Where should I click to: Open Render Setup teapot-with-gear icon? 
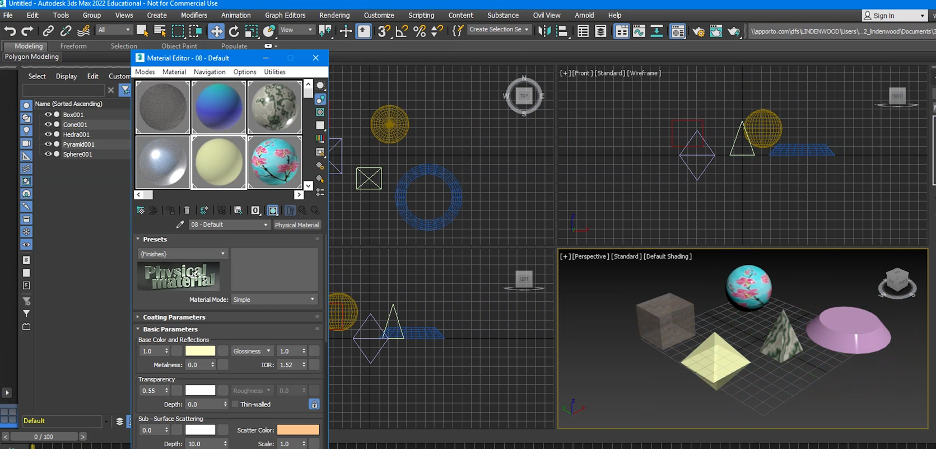click(698, 32)
